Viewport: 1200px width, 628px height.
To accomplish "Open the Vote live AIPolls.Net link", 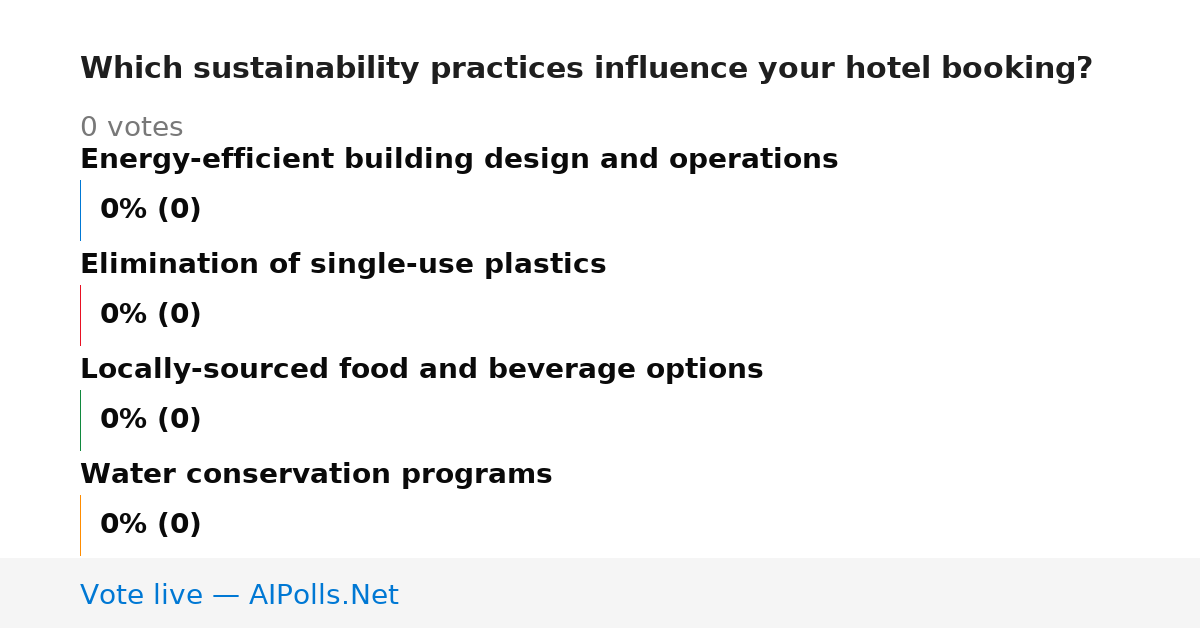I will [239, 595].
